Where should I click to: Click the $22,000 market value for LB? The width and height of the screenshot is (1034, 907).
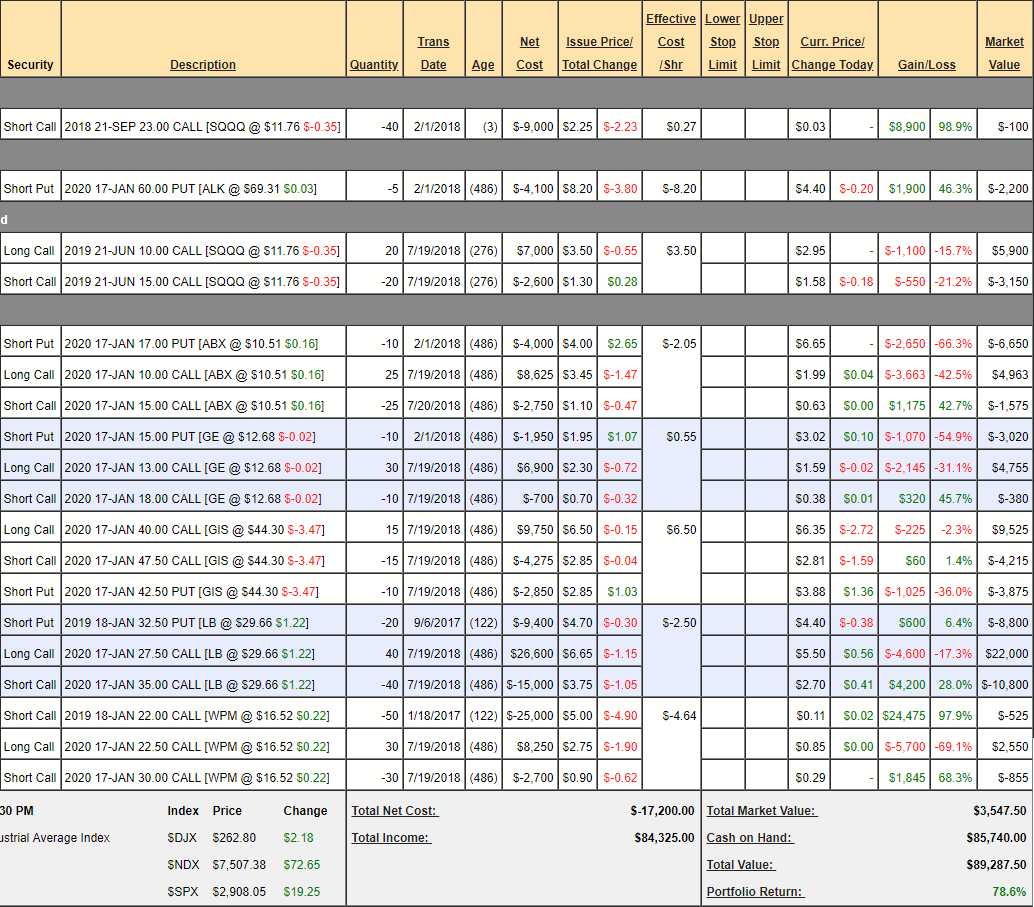pos(1005,654)
